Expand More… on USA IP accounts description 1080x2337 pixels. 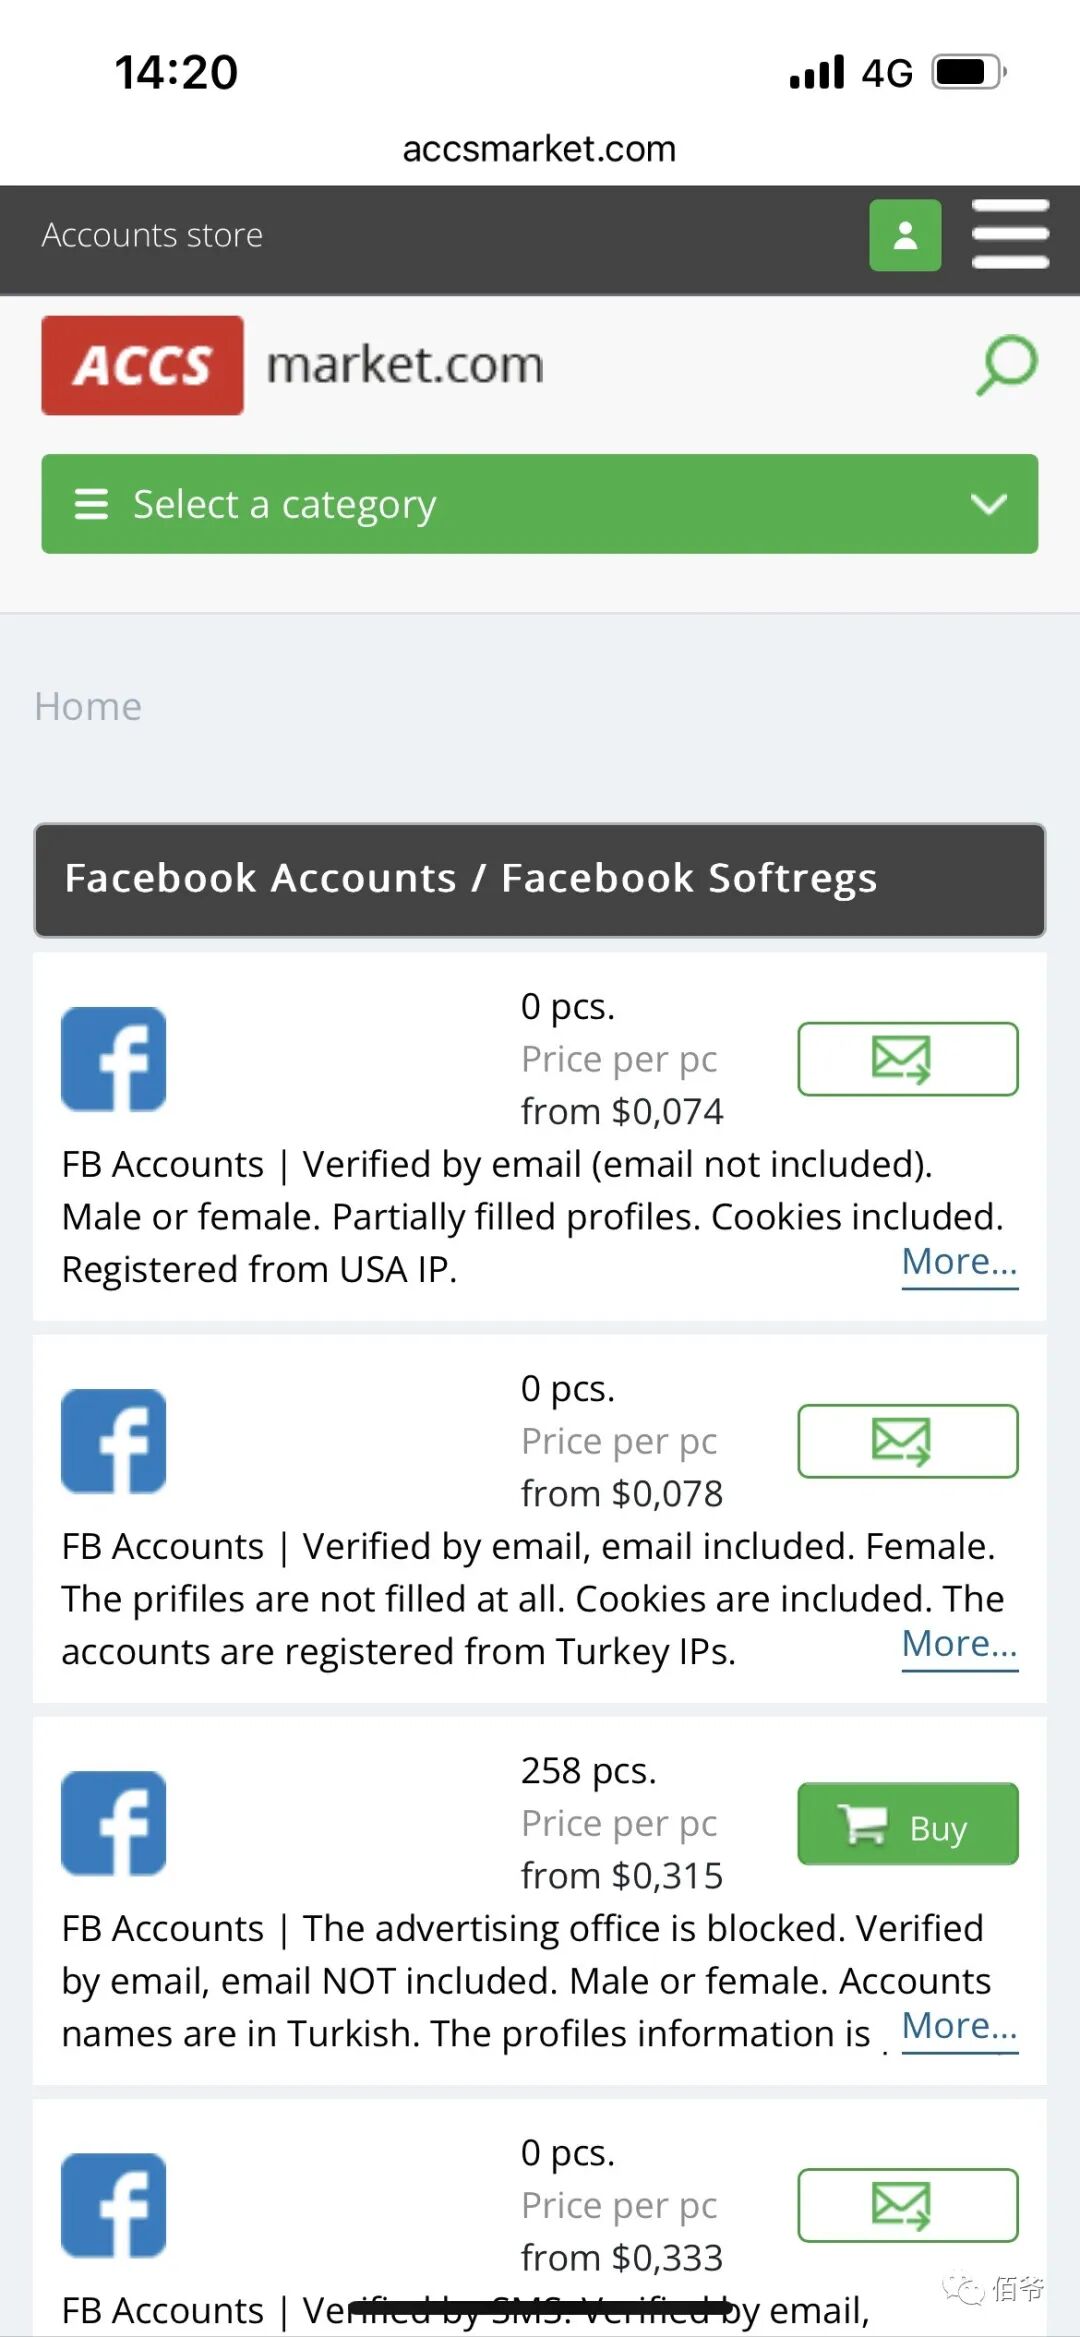coord(960,1263)
